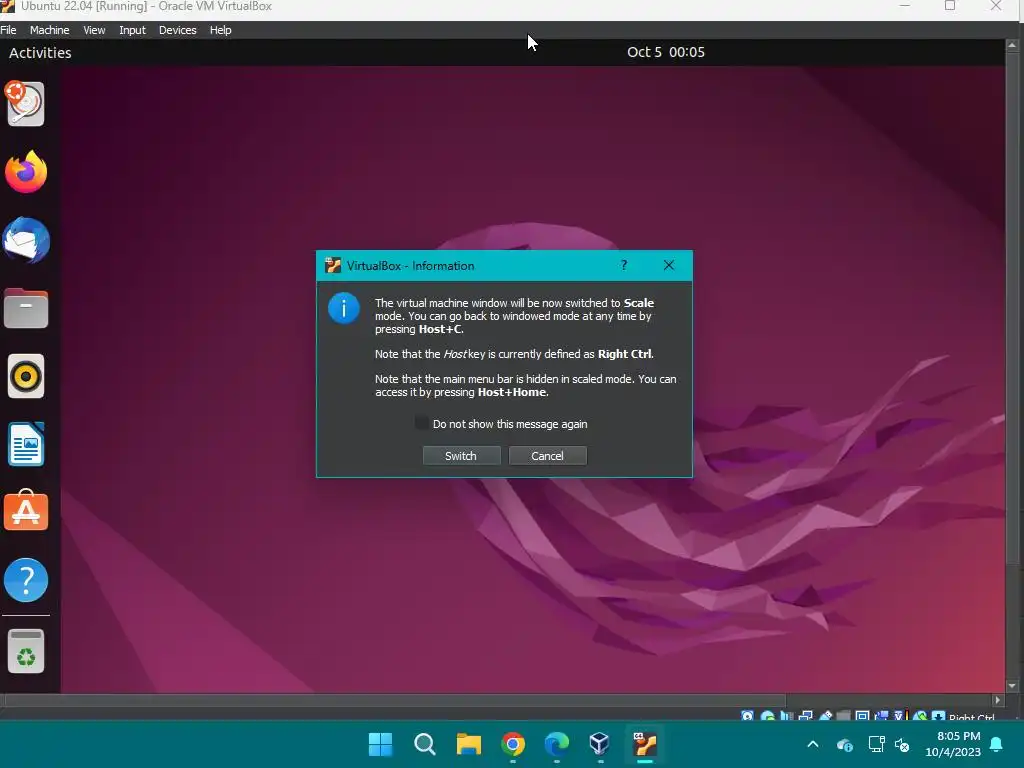Click Switch in the VirtualBox Information dialog
The height and width of the screenshot is (768, 1024).
pyautogui.click(x=461, y=456)
